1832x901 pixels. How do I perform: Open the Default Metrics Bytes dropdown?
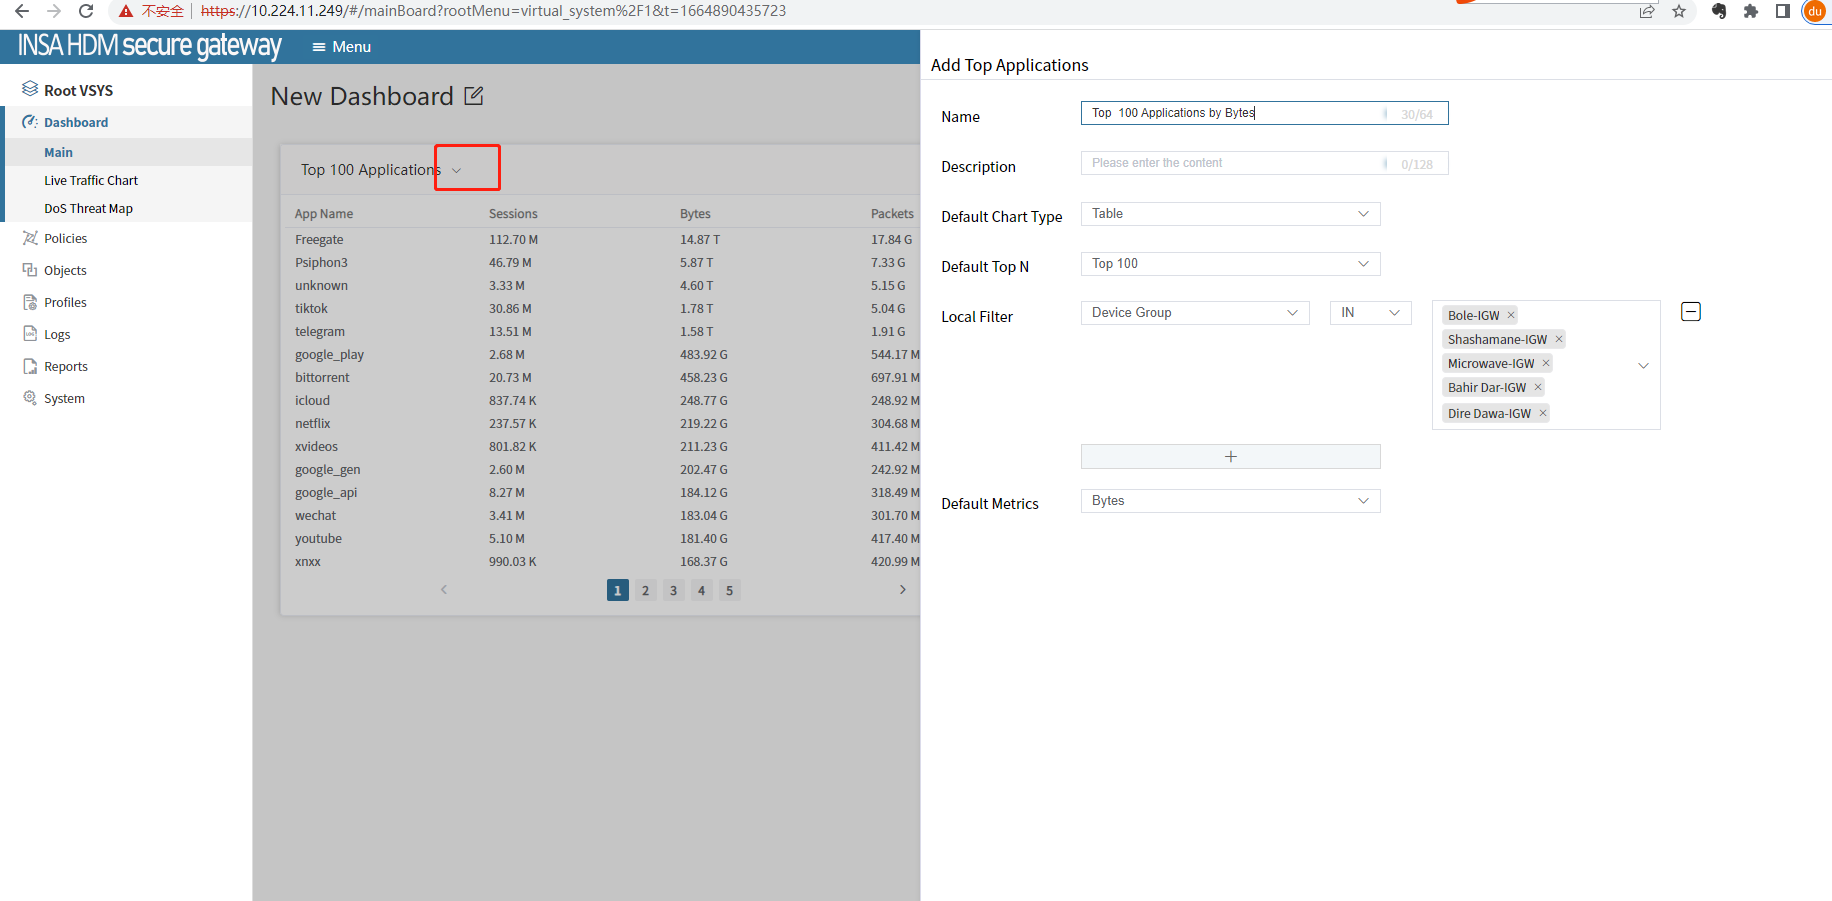tap(1230, 501)
